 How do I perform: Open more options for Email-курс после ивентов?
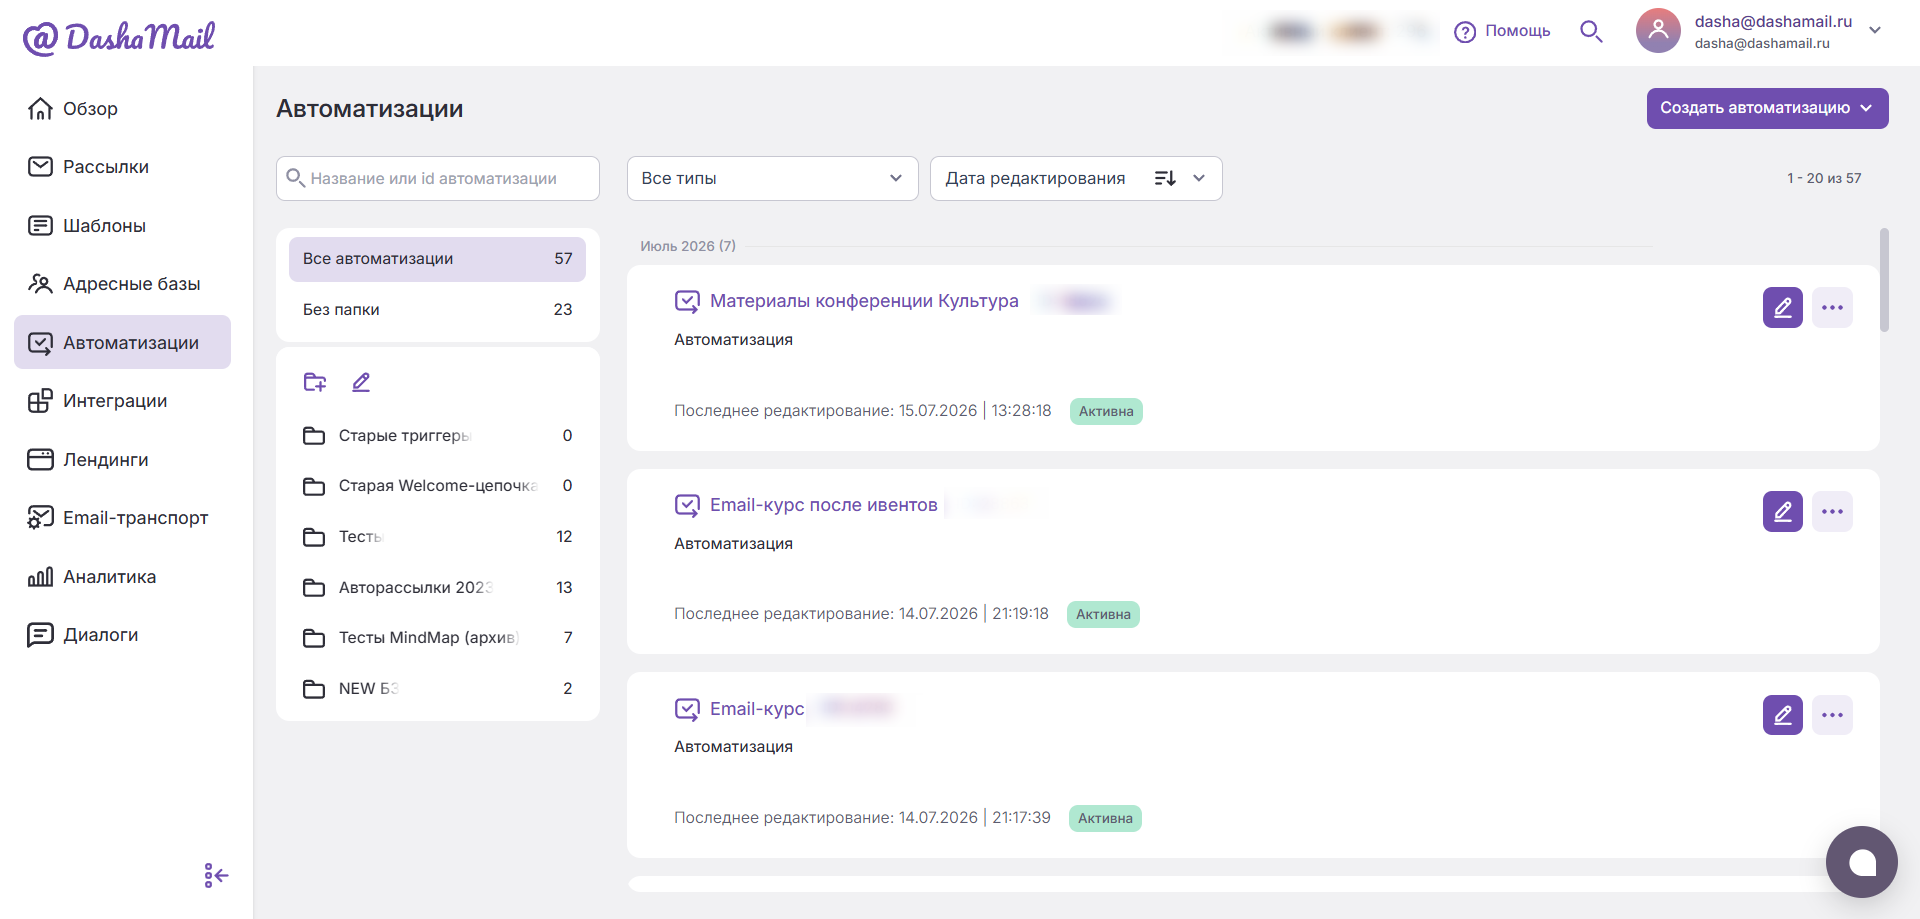(1832, 512)
